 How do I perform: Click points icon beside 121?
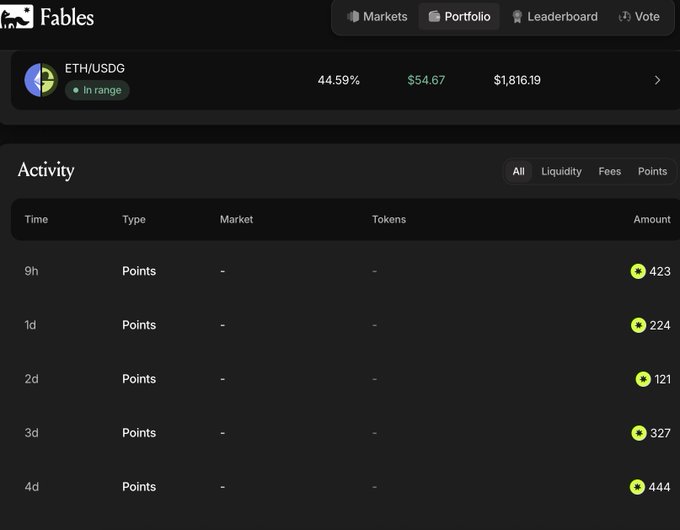[643, 379]
